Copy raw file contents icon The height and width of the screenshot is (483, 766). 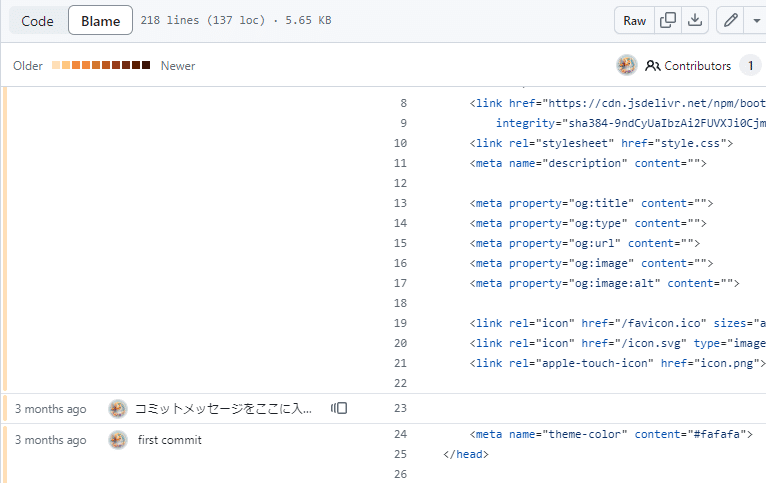(x=668, y=21)
